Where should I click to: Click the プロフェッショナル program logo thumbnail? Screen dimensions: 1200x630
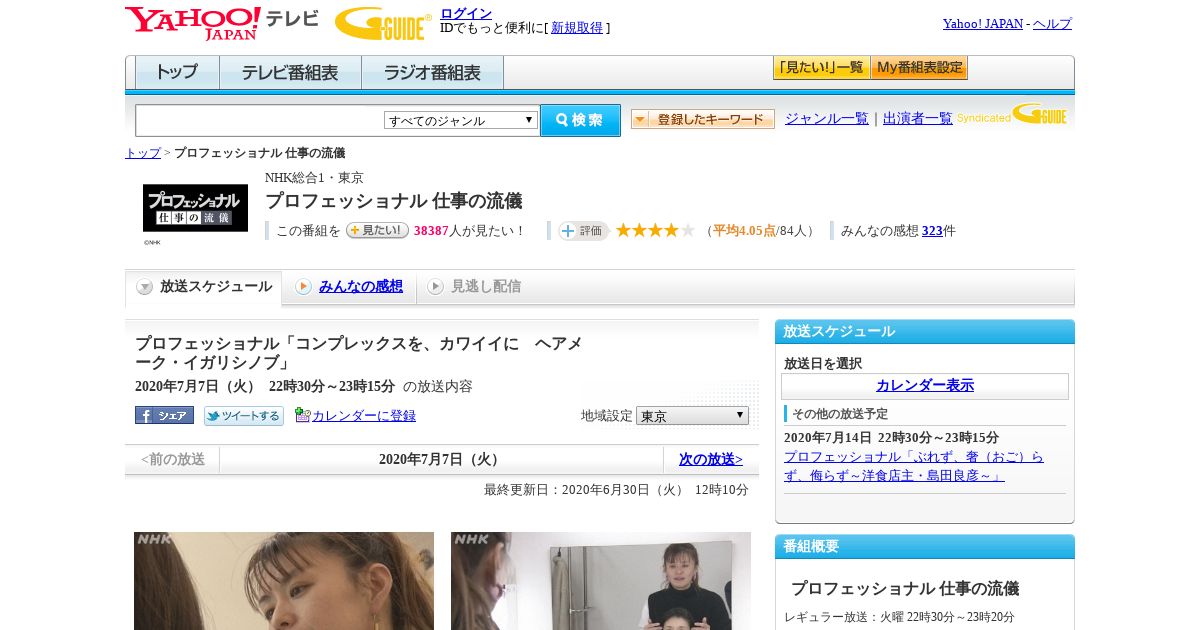195,208
